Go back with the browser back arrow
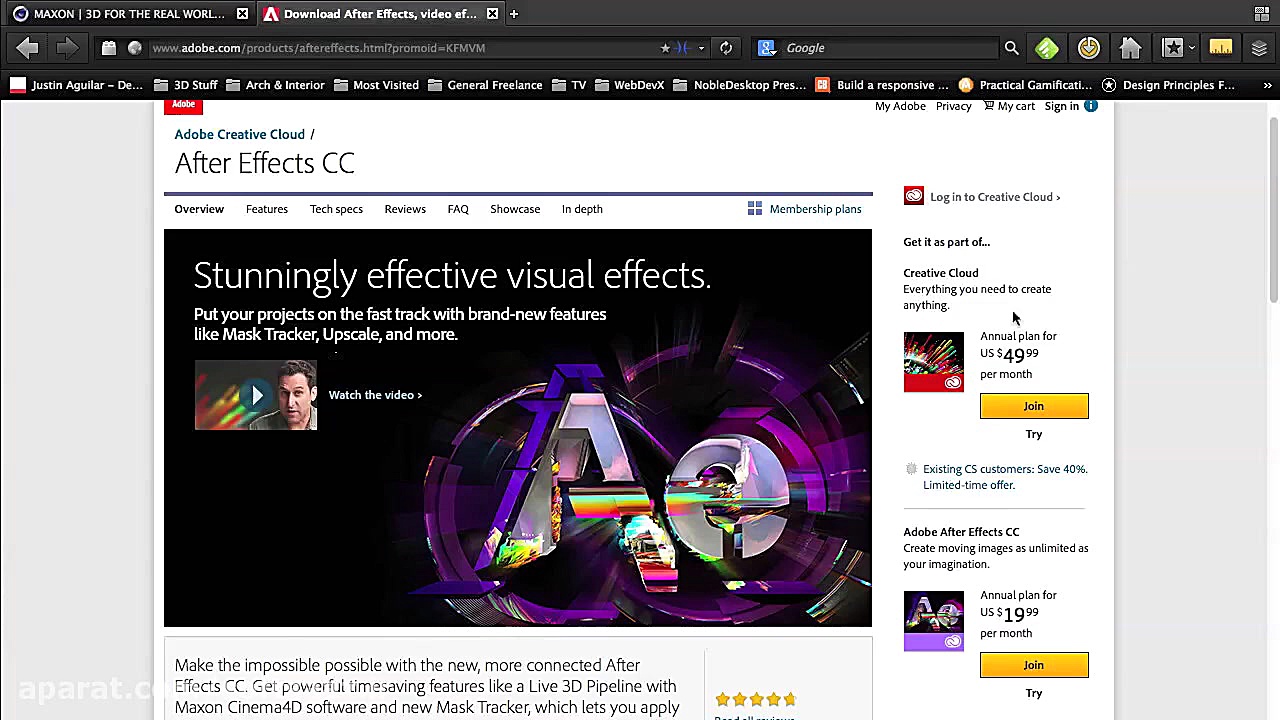 click(x=27, y=47)
